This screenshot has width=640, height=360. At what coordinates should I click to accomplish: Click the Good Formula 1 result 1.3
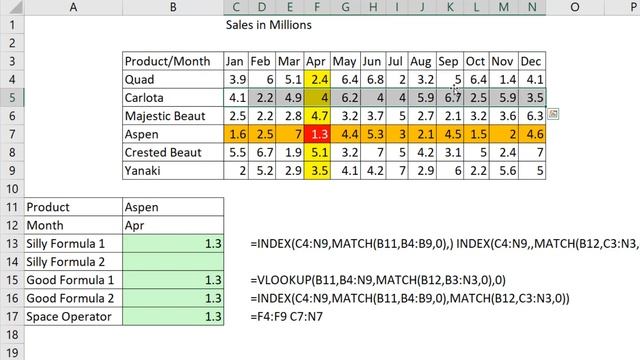tap(173, 280)
